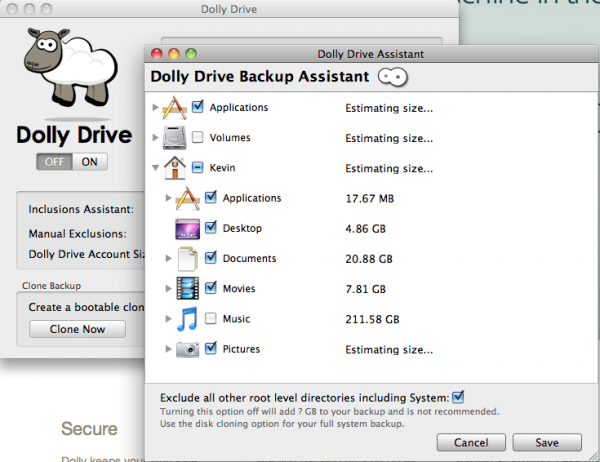The width and height of the screenshot is (600, 462).
Task: Uncheck the root Applications checkbox
Action: coord(197,107)
